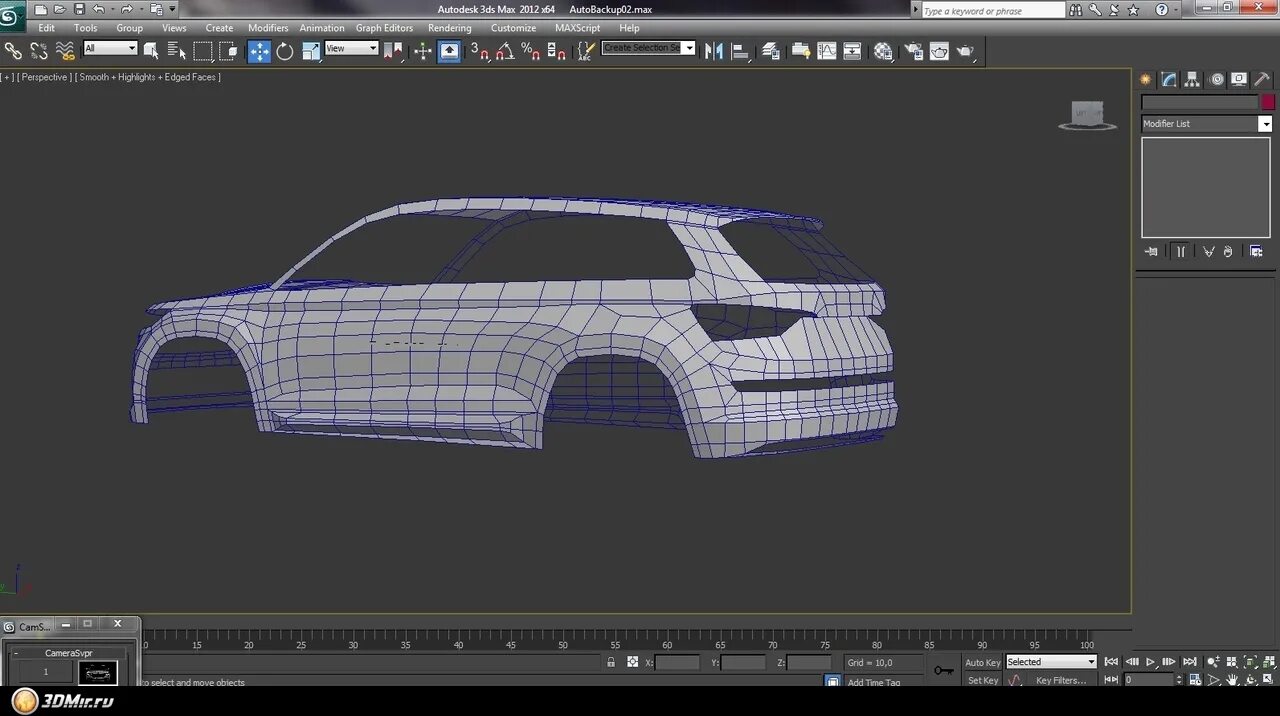Click the Render Setup teapot icon
The width and height of the screenshot is (1280, 716).
[x=913, y=51]
